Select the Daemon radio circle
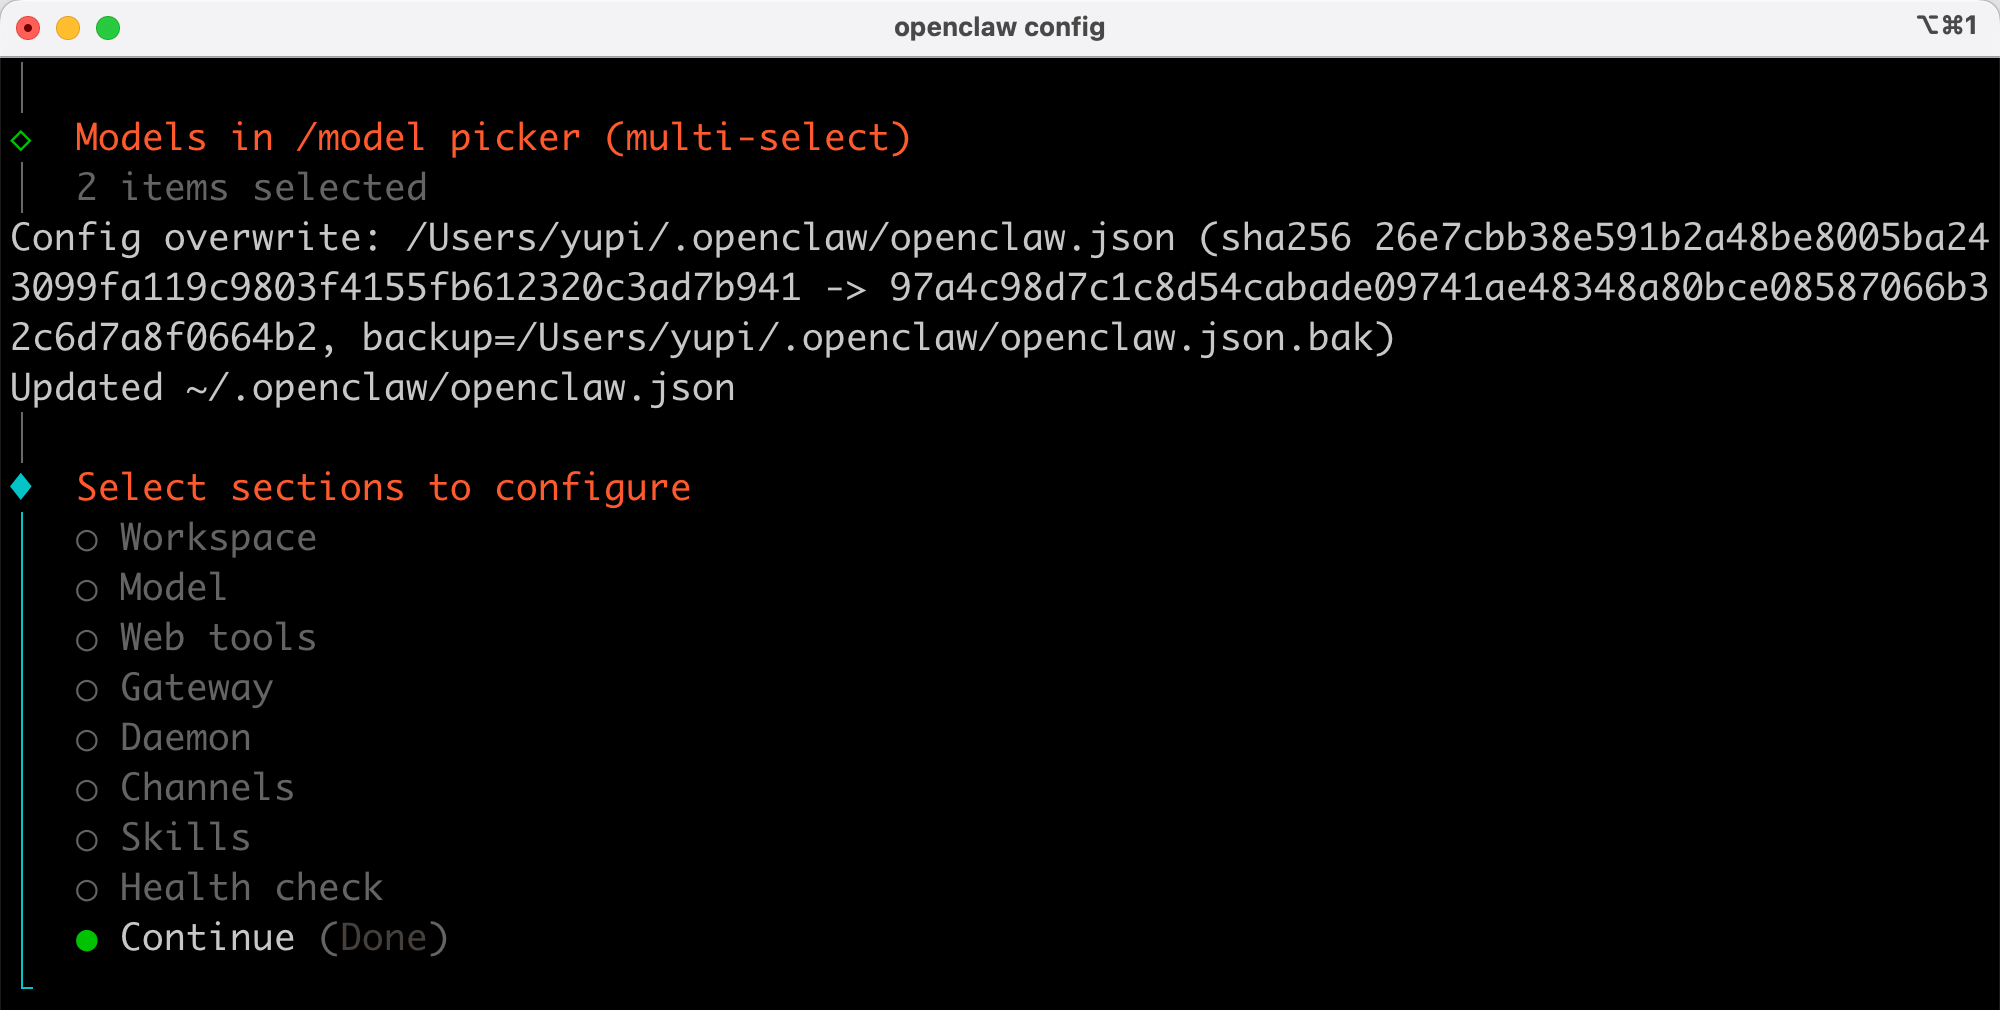The width and height of the screenshot is (2000, 1010). (x=87, y=740)
